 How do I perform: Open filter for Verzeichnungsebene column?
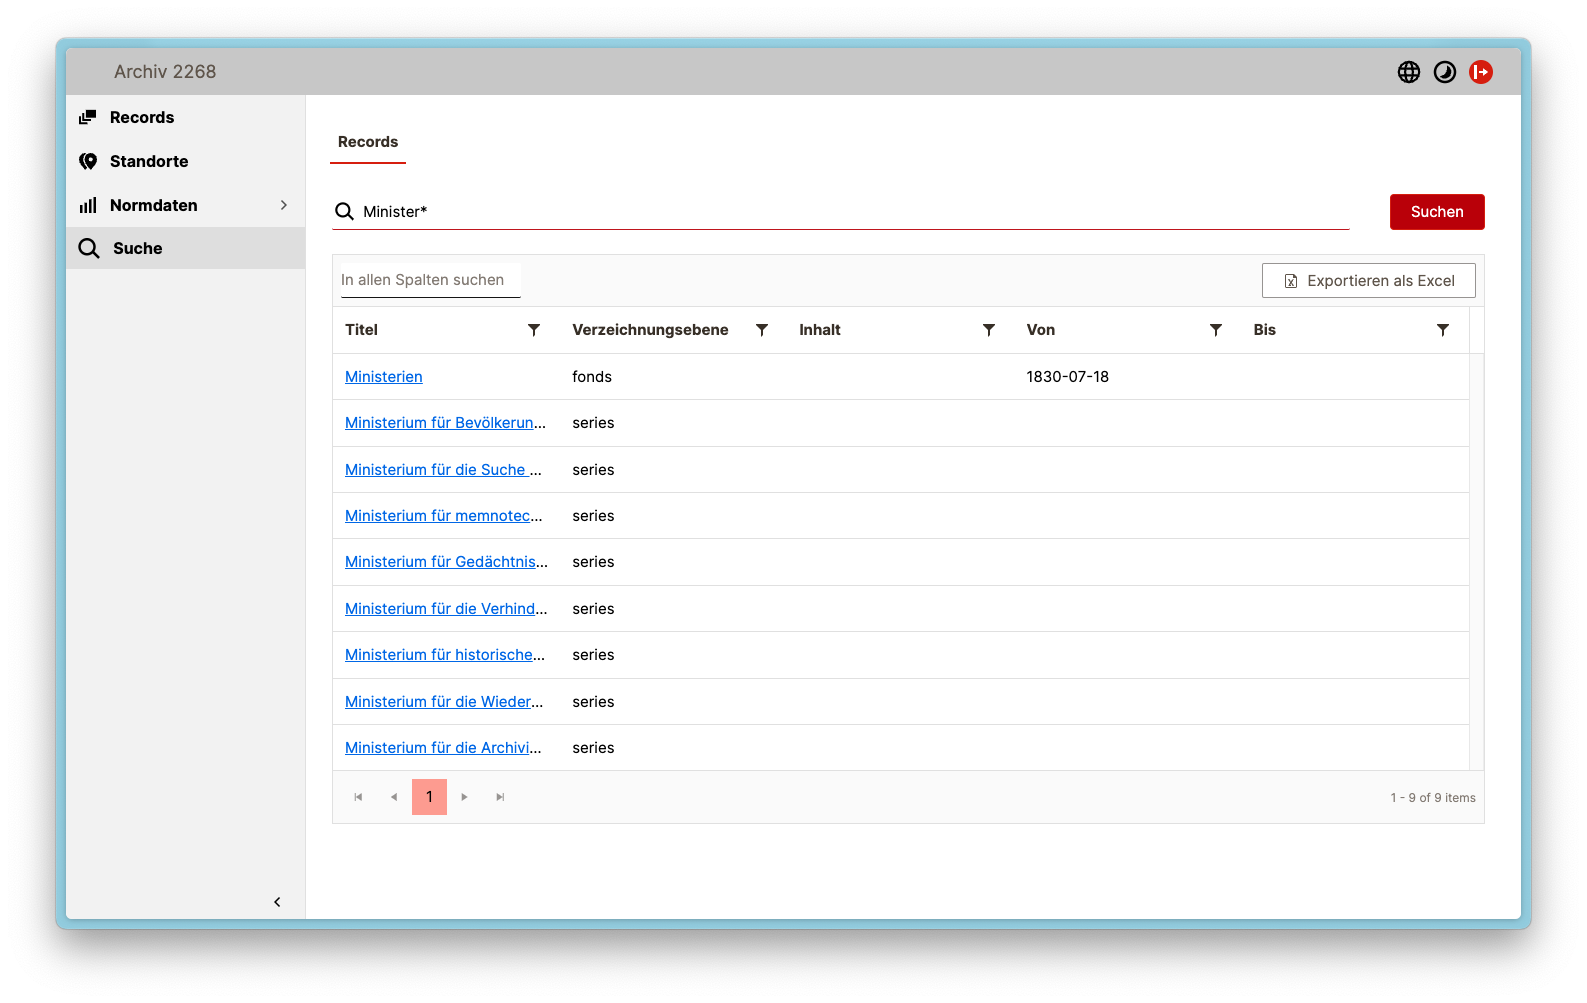click(x=761, y=330)
